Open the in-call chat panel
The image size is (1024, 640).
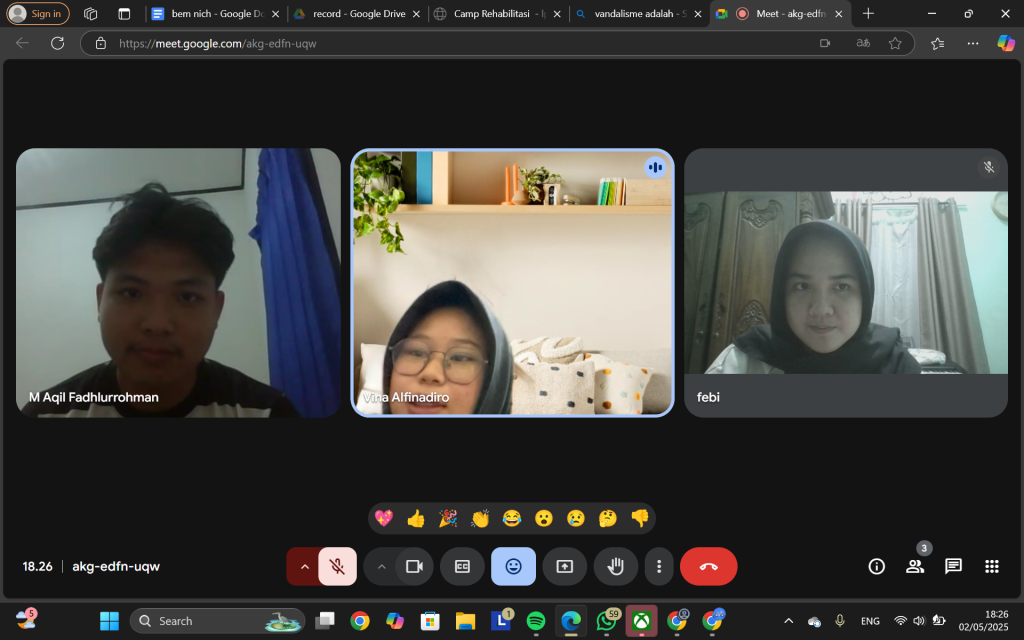[x=953, y=566]
